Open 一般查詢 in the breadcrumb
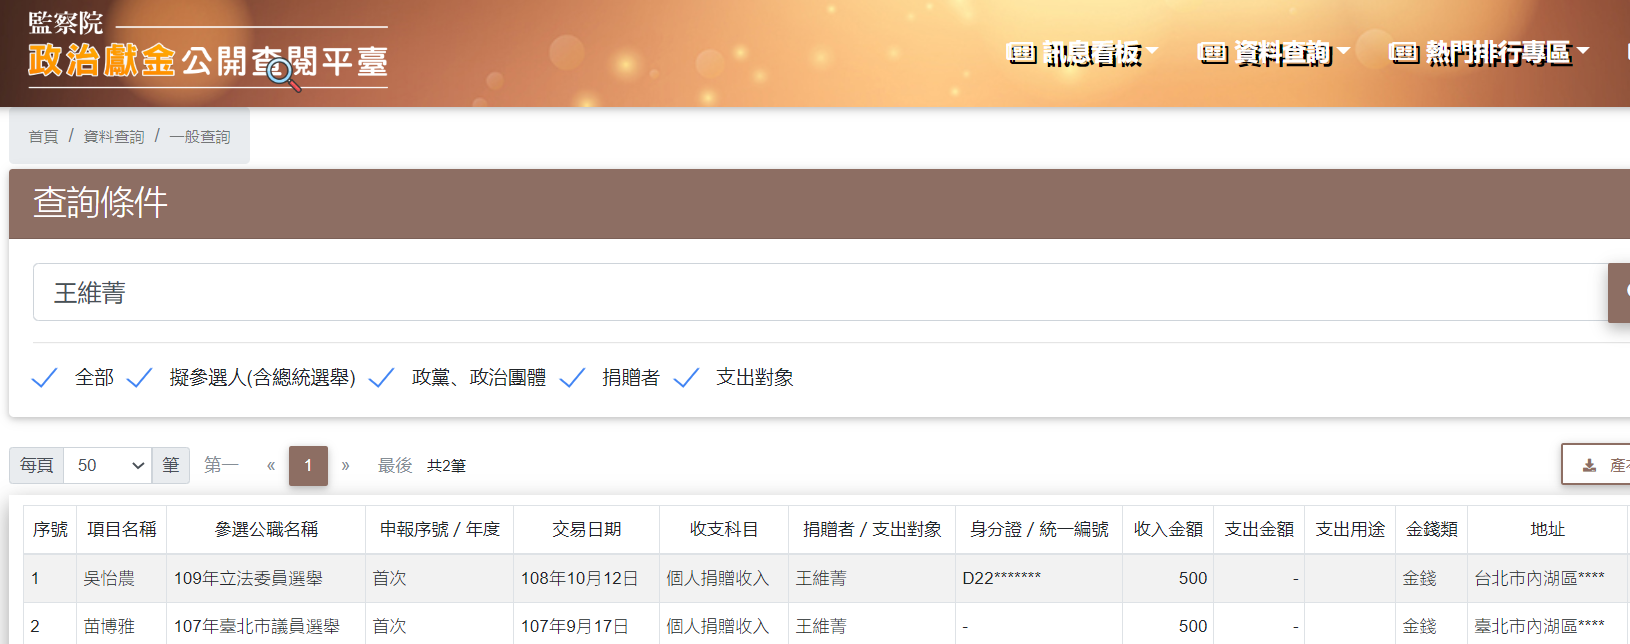 [200, 136]
